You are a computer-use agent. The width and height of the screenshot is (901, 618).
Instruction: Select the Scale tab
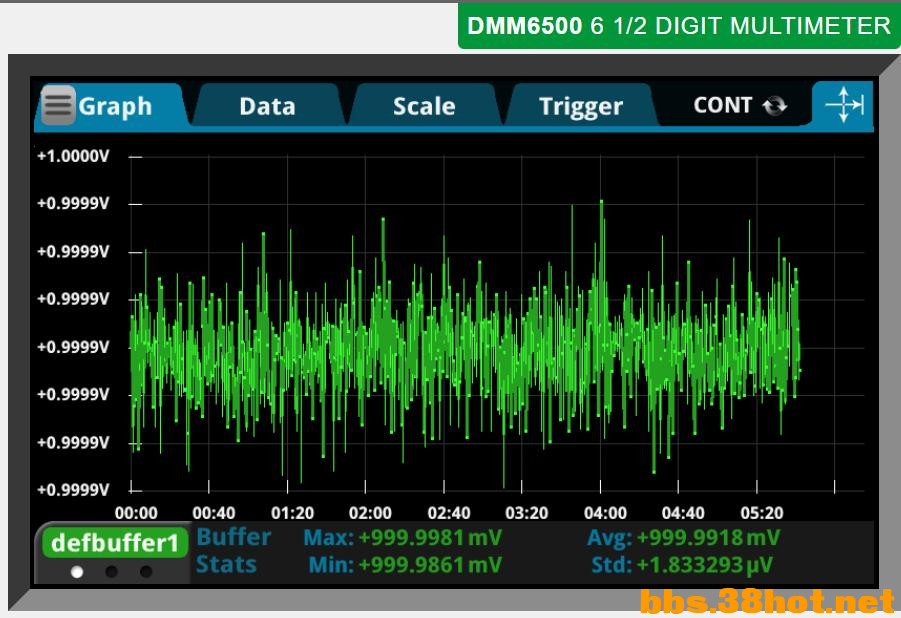tap(423, 106)
